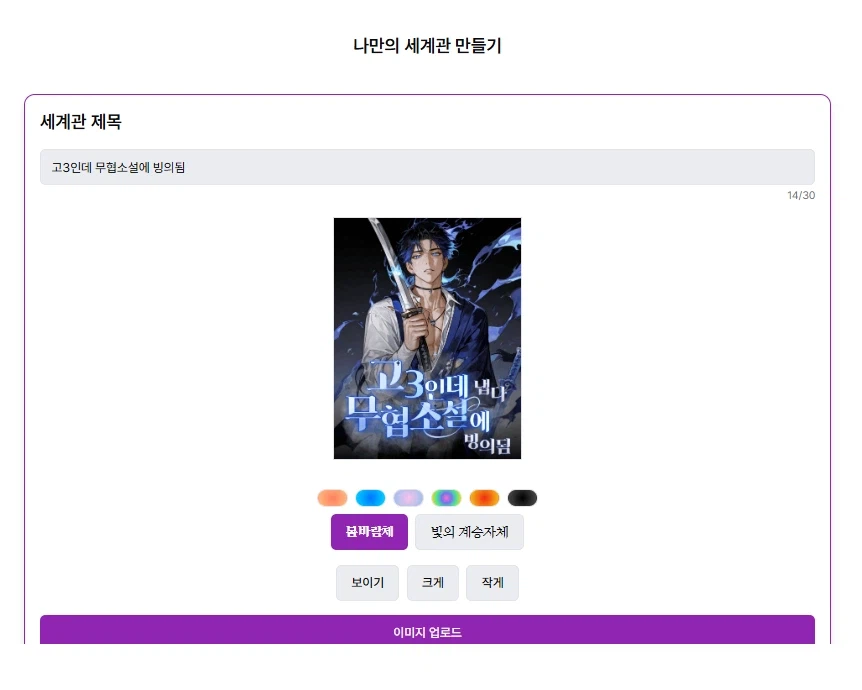Select the lavender color theme pill
This screenshot has width=862, height=690.
pyautogui.click(x=408, y=497)
